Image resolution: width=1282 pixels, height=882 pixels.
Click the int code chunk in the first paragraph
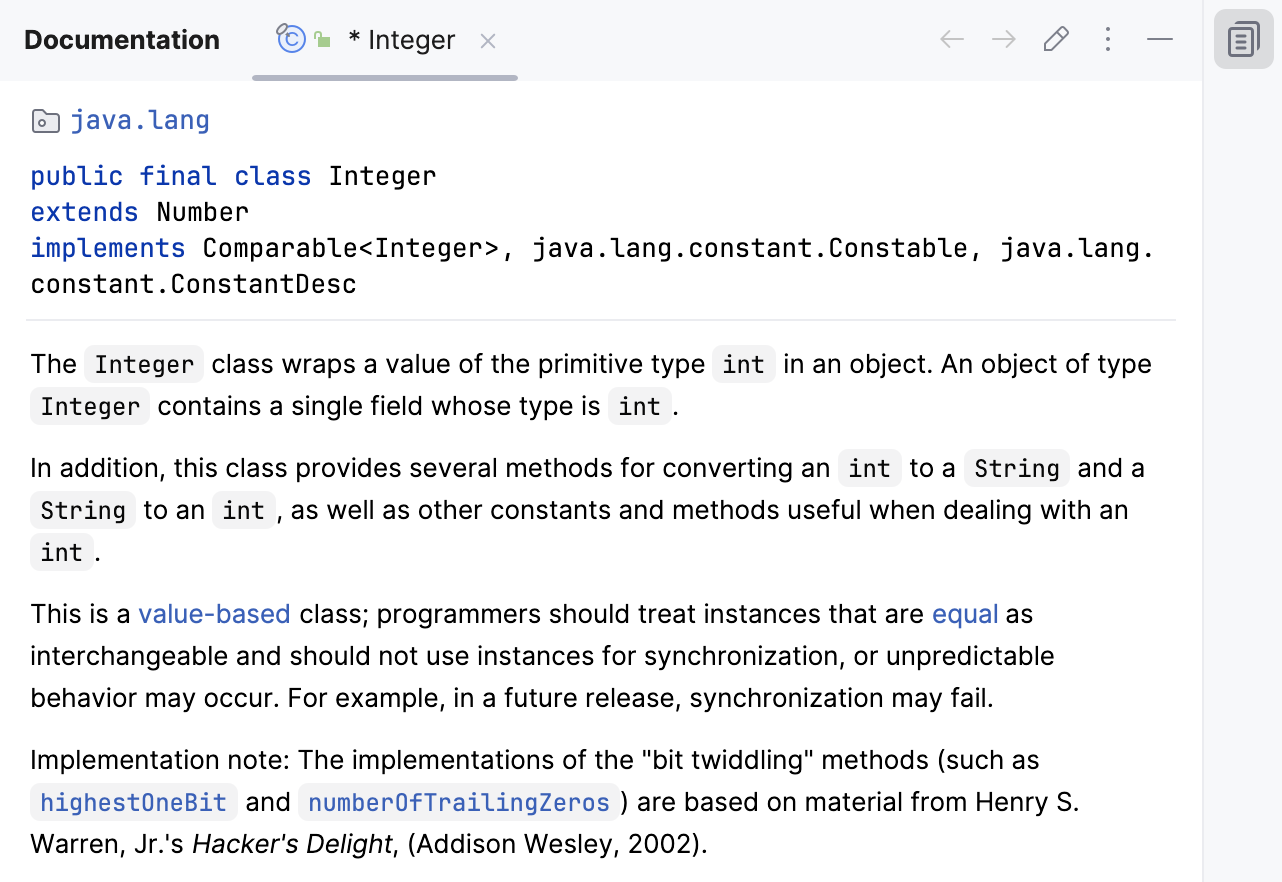click(744, 364)
